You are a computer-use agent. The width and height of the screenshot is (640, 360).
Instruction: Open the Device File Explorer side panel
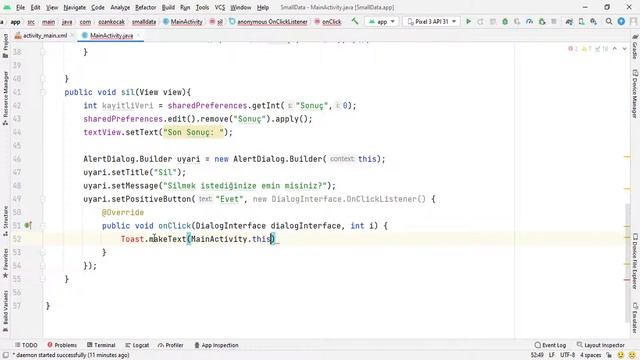[x=635, y=261]
